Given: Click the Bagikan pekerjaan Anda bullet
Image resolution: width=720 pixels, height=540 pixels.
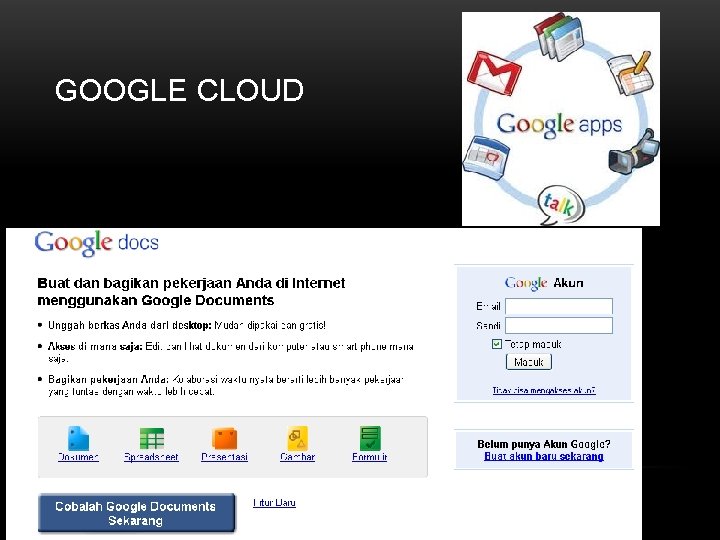Looking at the screenshot, I should [225, 385].
